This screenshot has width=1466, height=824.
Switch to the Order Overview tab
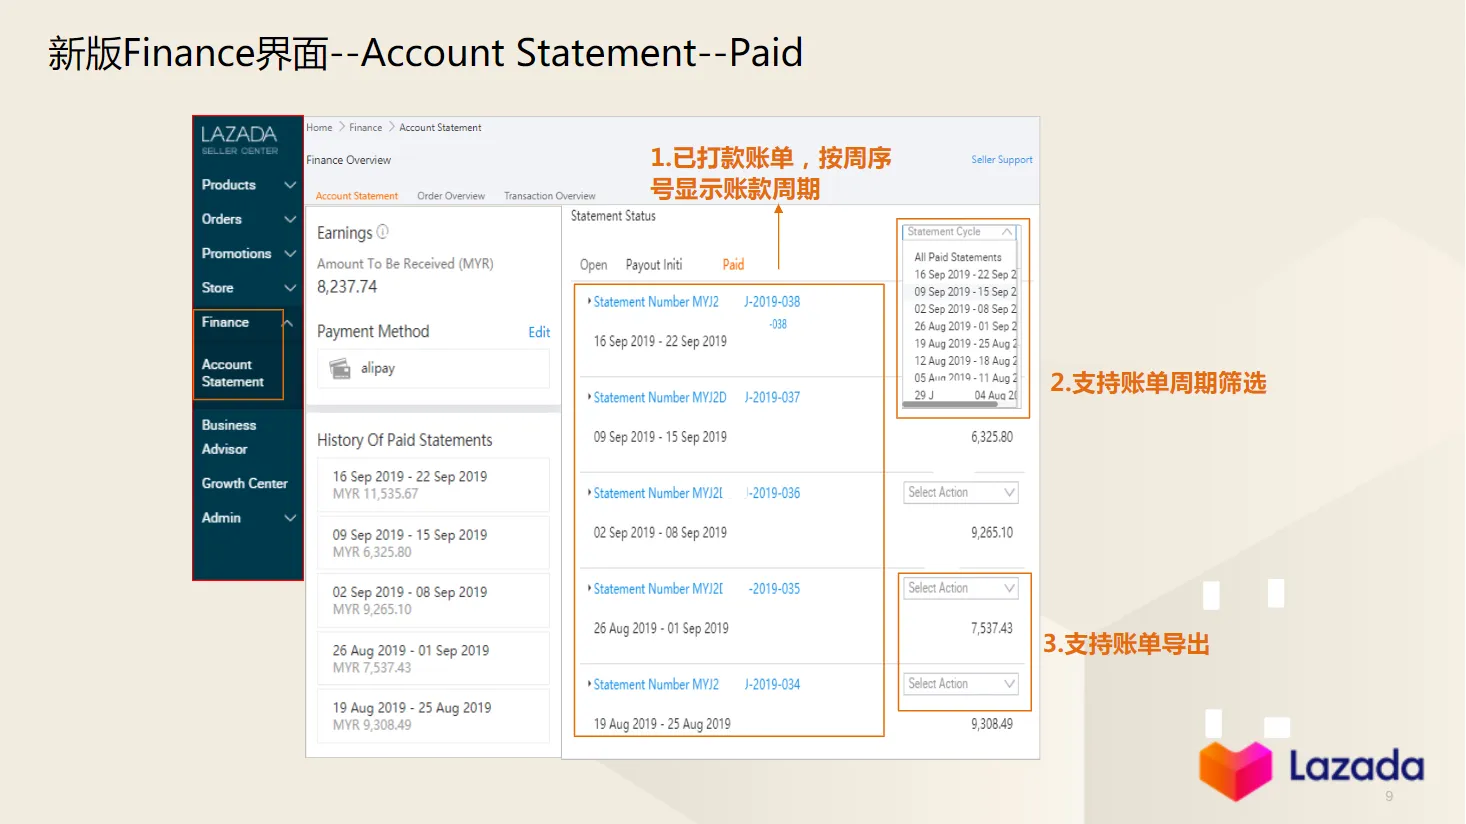click(x=450, y=195)
